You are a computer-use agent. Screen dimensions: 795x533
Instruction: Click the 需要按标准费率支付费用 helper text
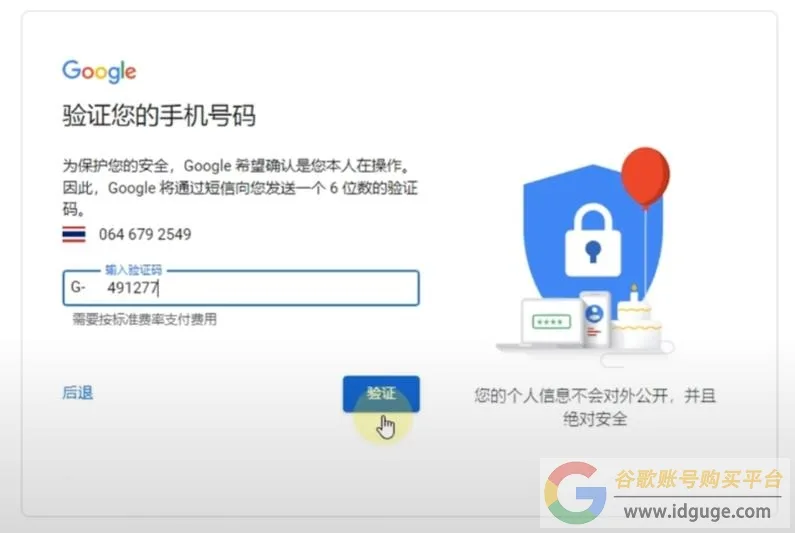144,319
